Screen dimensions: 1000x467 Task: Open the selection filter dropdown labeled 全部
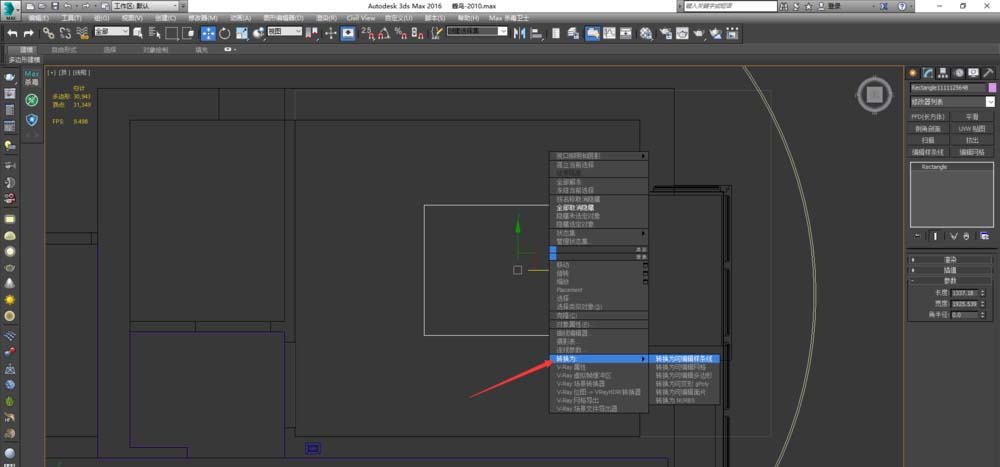click(111, 32)
